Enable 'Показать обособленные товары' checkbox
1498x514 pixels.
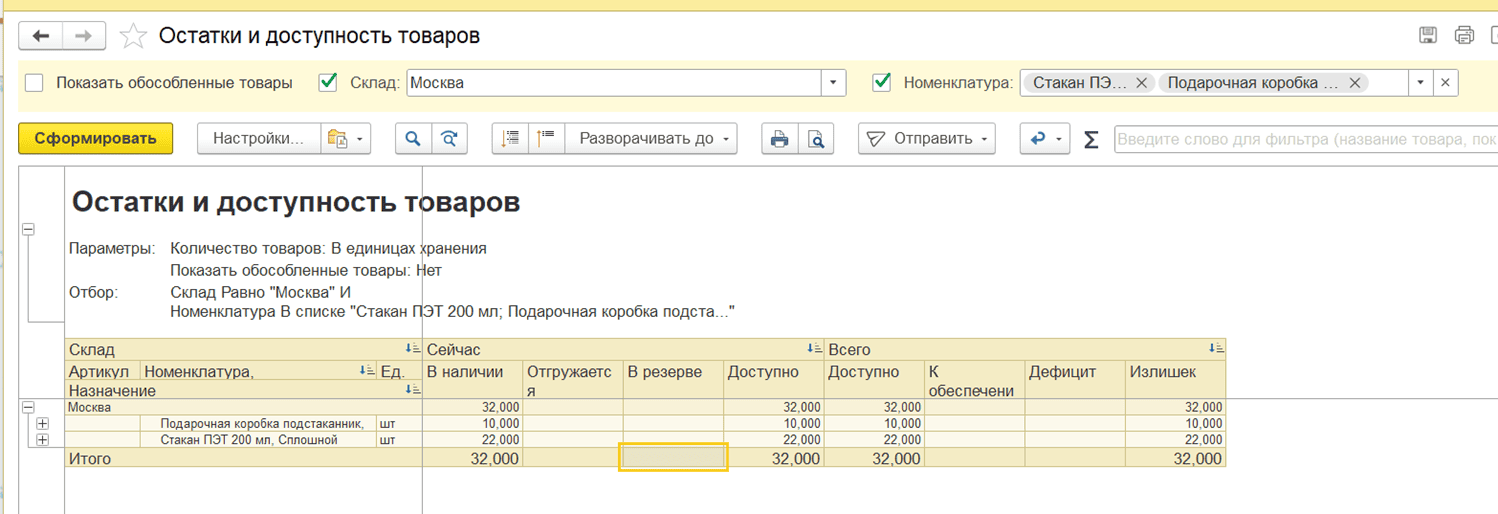click(35, 83)
